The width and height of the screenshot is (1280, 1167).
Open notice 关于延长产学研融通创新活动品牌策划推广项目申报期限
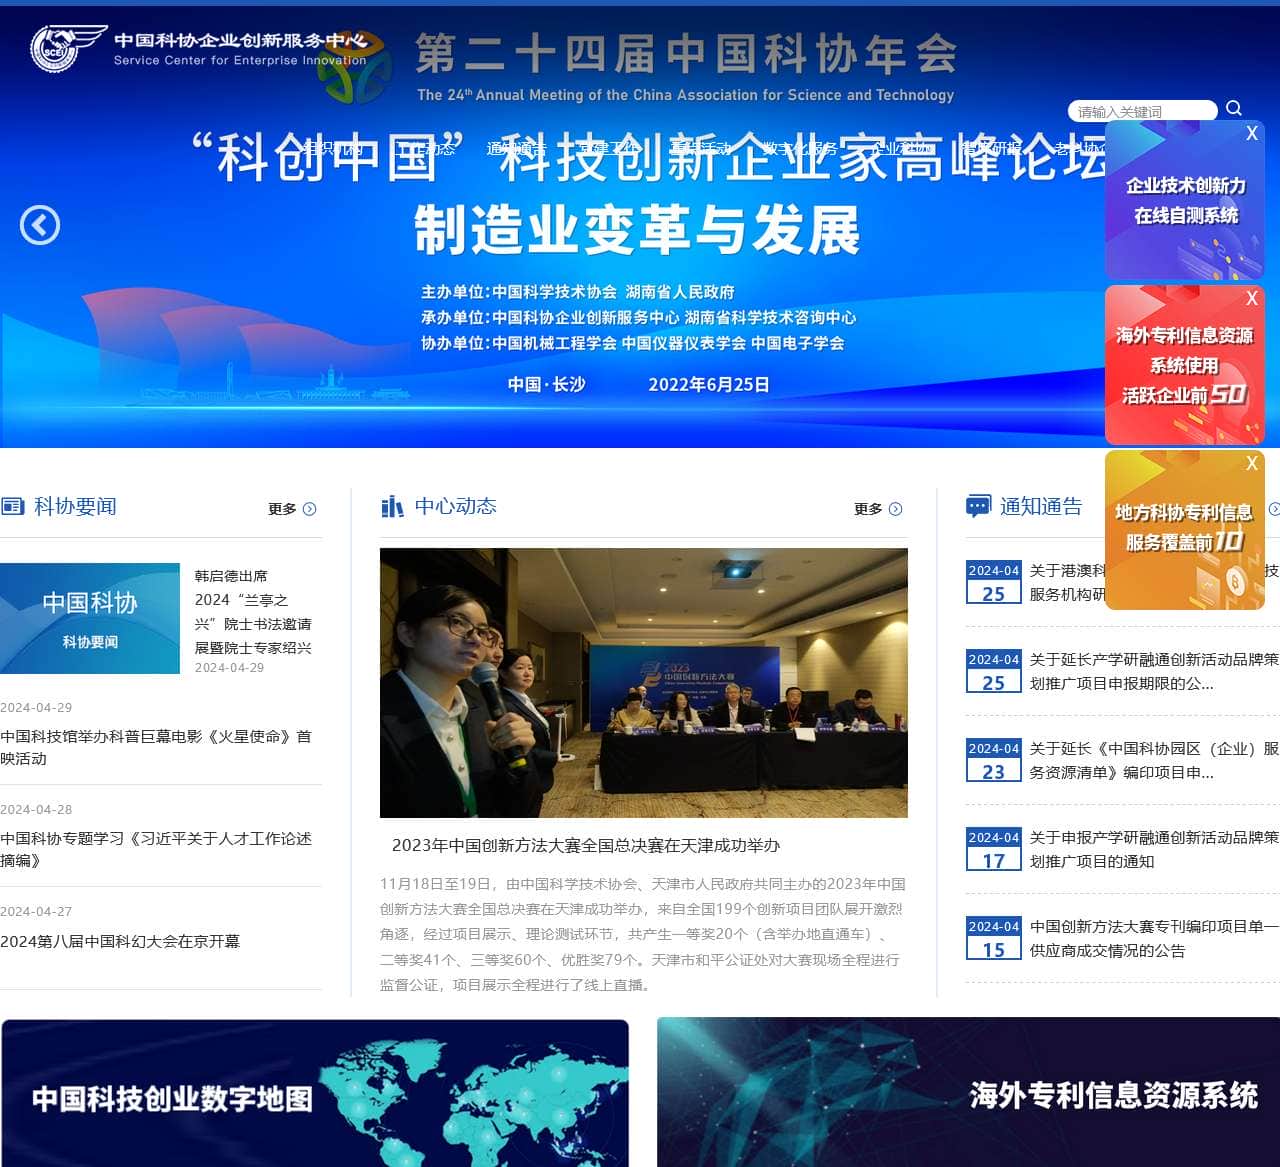point(1154,671)
